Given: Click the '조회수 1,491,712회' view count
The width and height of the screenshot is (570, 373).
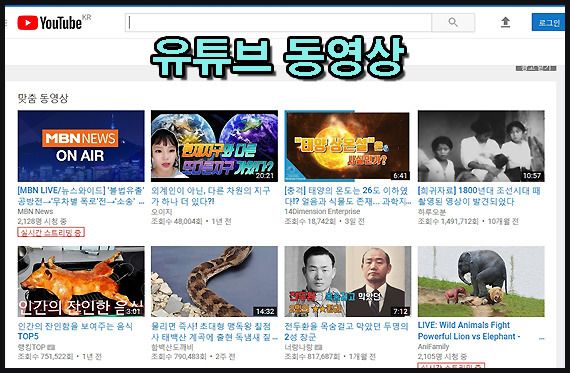Looking at the screenshot, I should coord(448,221).
